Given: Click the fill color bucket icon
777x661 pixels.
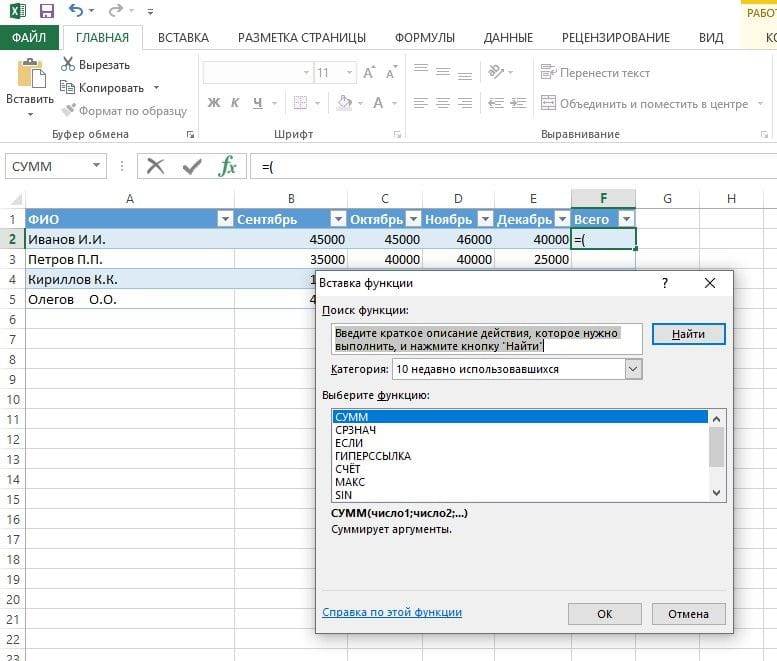Looking at the screenshot, I should point(344,103).
